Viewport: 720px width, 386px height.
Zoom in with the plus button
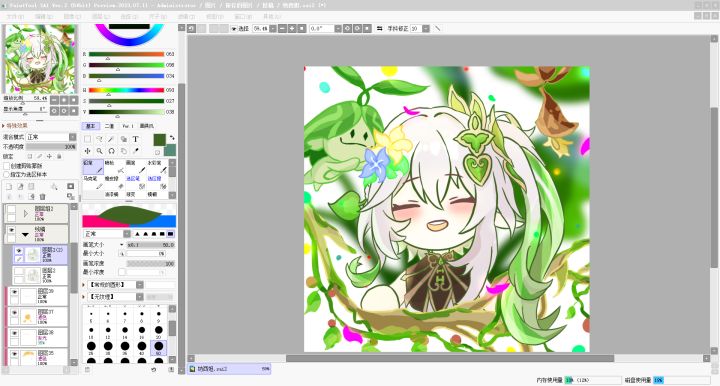[292, 28]
